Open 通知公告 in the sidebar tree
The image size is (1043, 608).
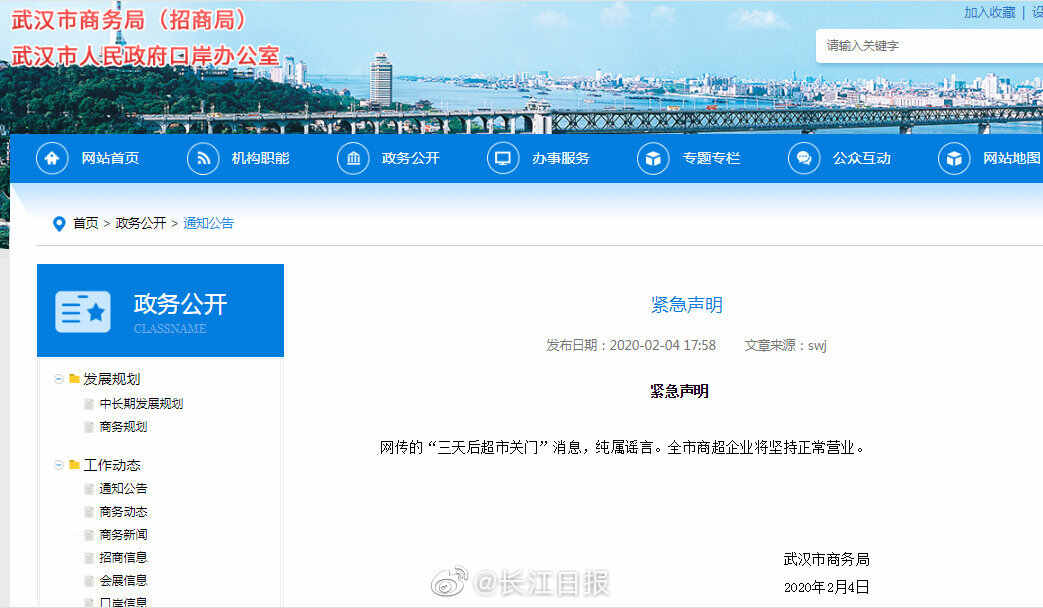[x=123, y=489]
